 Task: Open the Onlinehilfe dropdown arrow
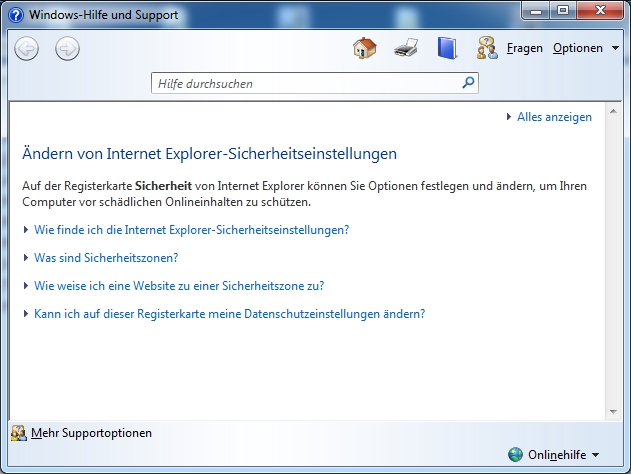[596, 455]
